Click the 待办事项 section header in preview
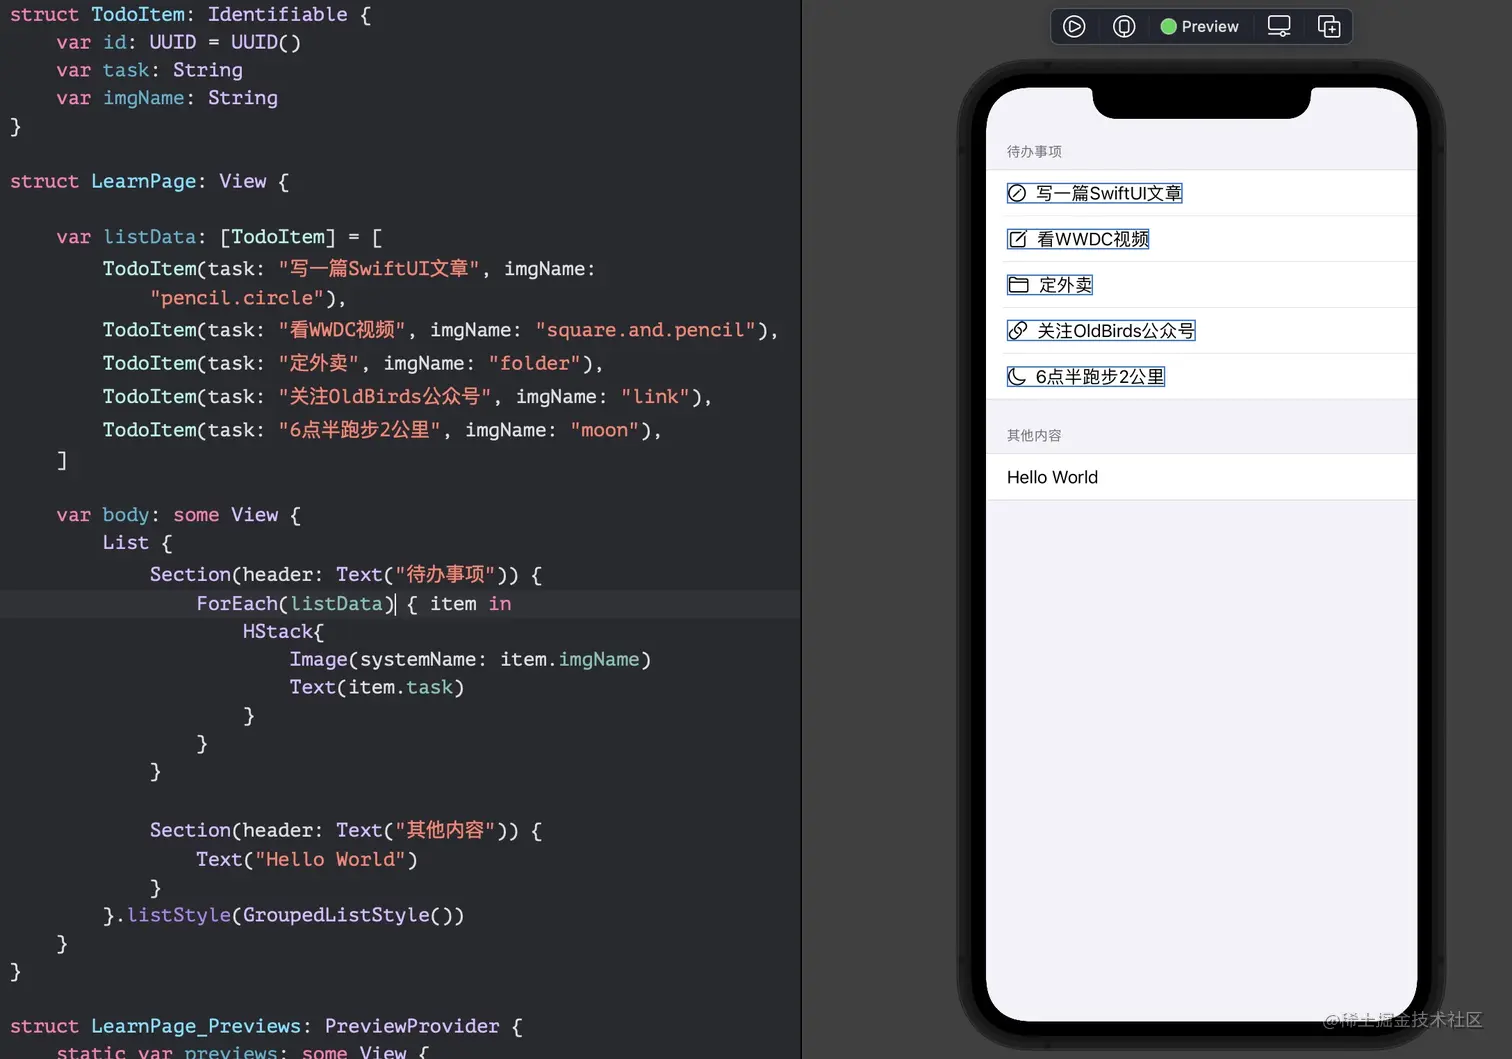Viewport: 1512px width, 1059px height. click(x=1034, y=152)
